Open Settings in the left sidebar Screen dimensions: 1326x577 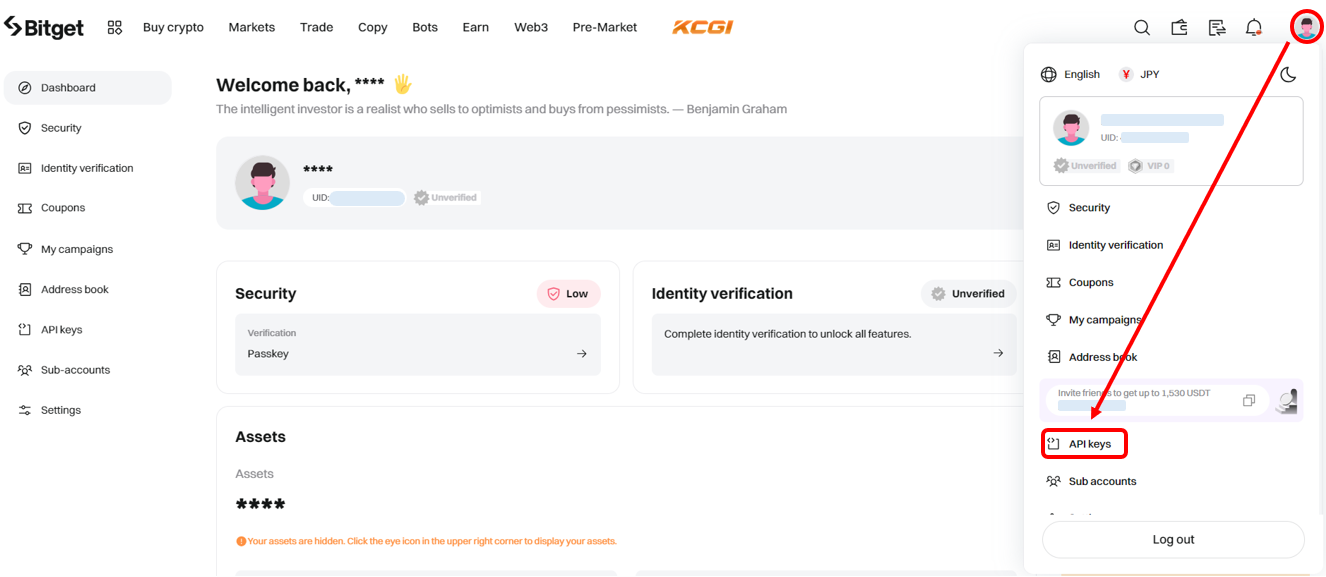click(x=60, y=410)
